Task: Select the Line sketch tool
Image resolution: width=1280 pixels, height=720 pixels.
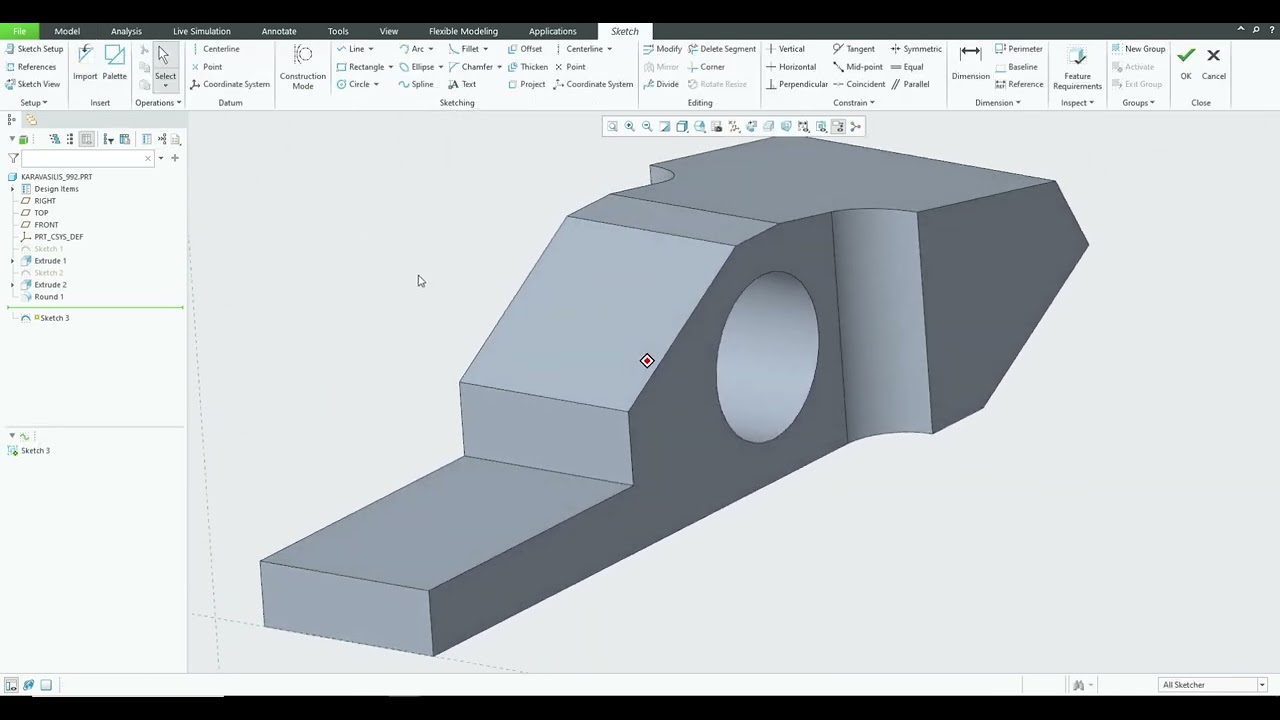Action: (350, 49)
